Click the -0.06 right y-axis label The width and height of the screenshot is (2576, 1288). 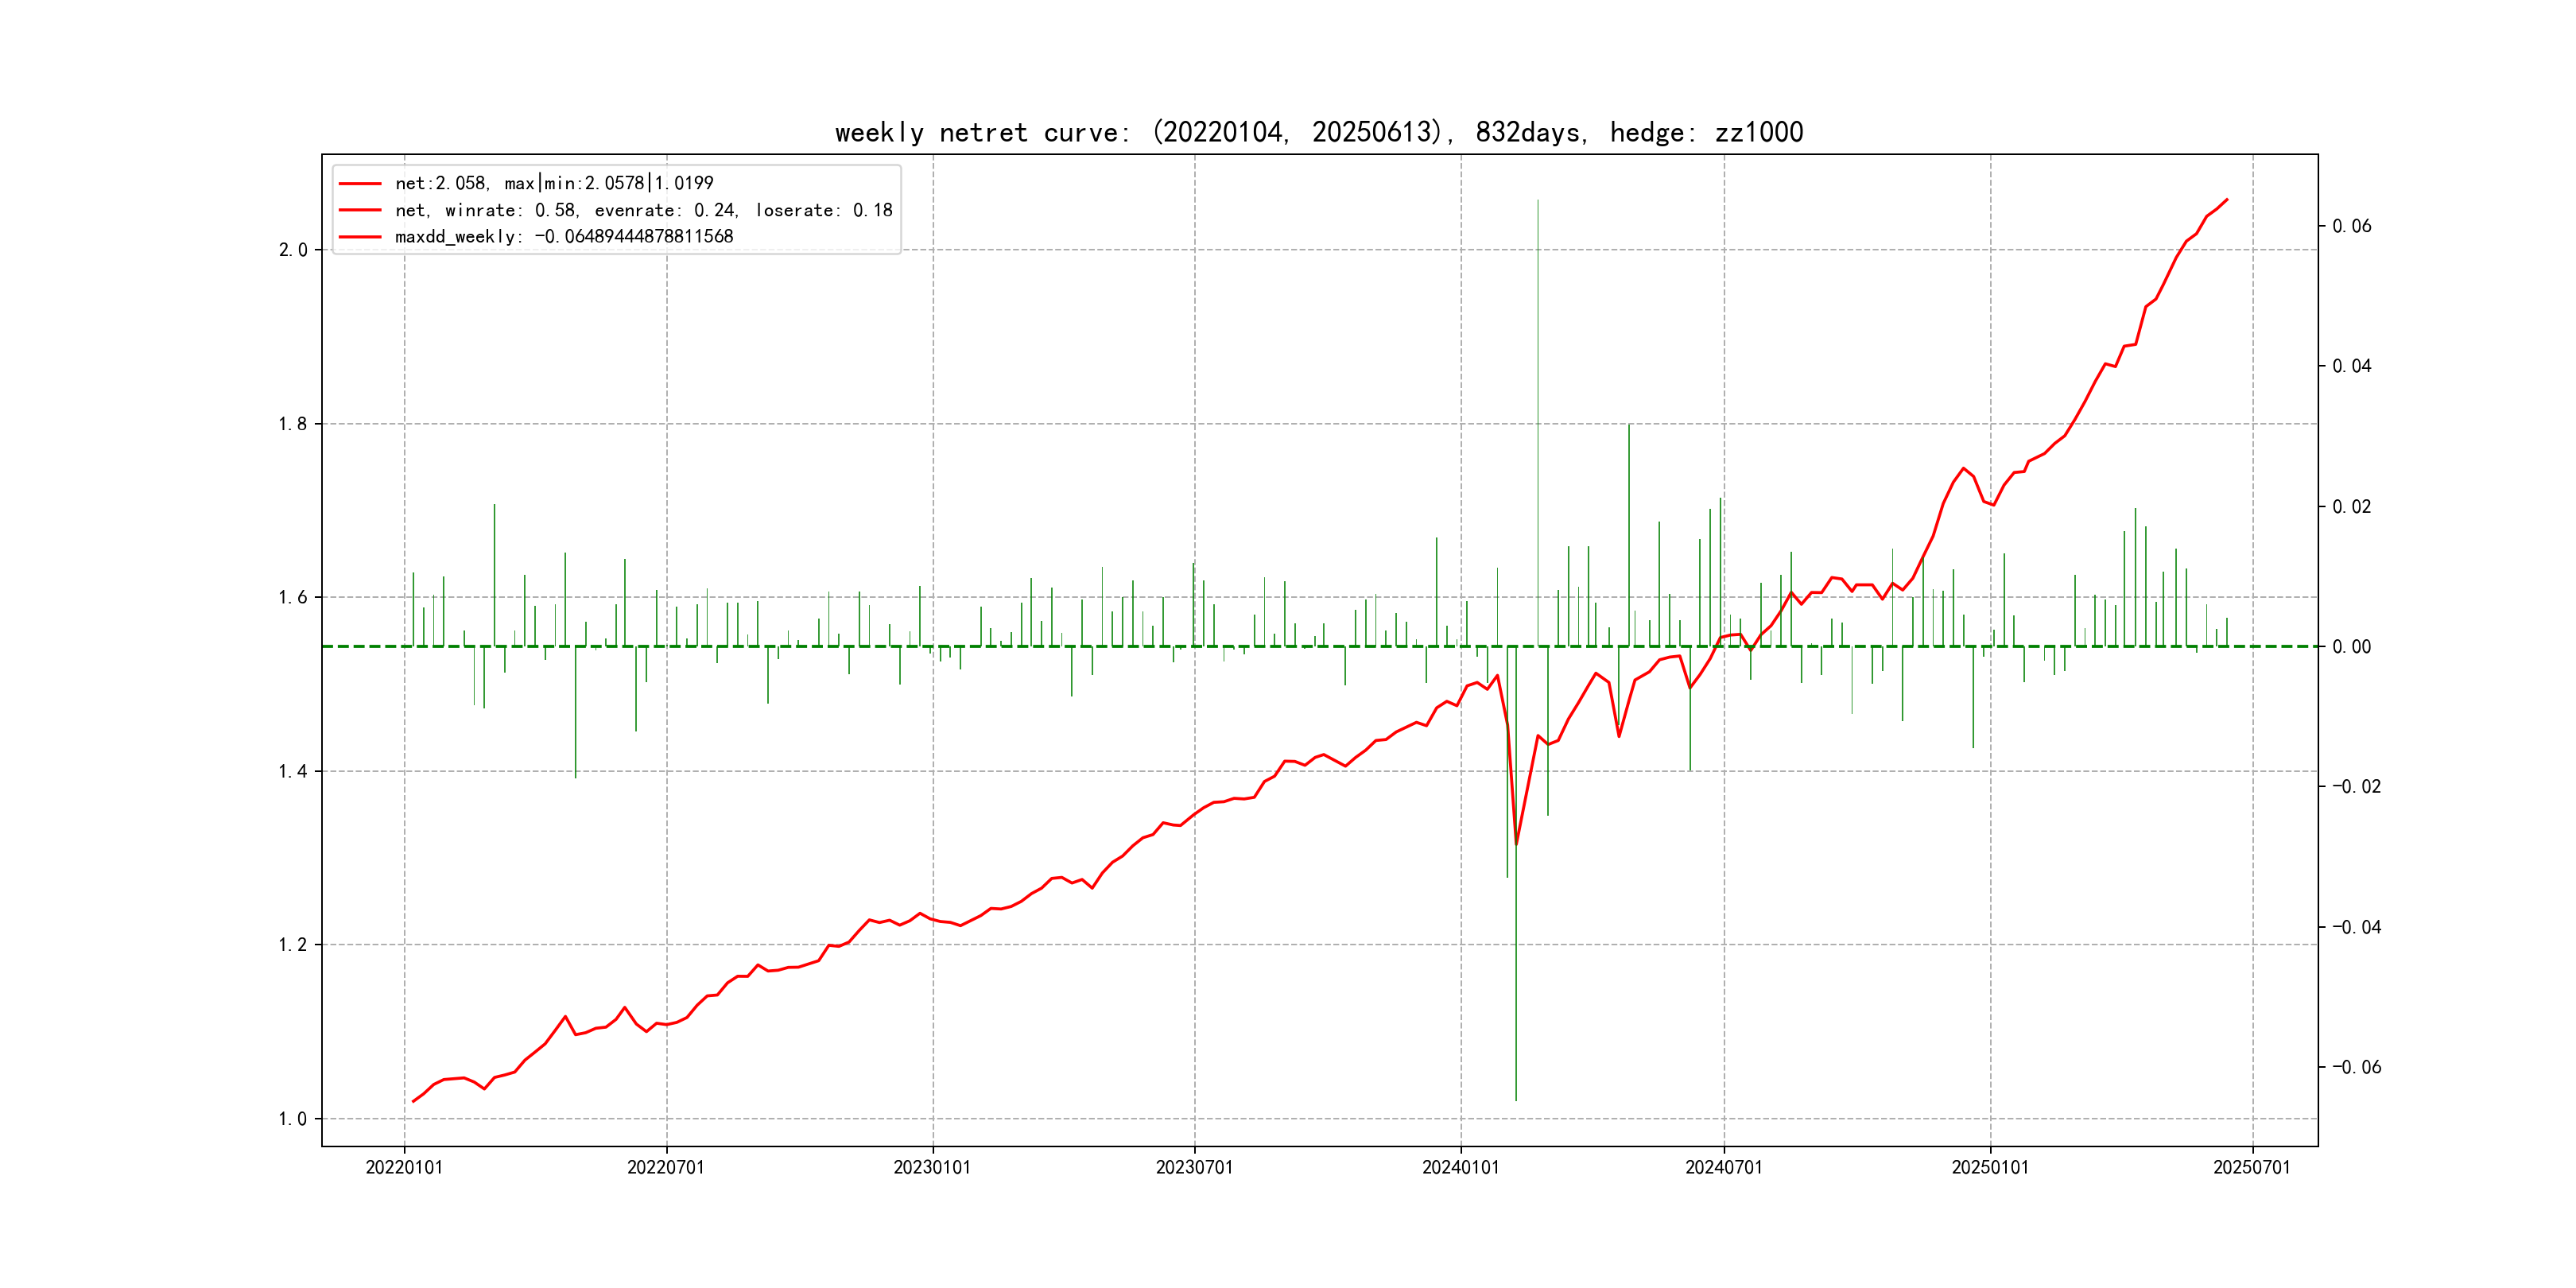click(2356, 1067)
